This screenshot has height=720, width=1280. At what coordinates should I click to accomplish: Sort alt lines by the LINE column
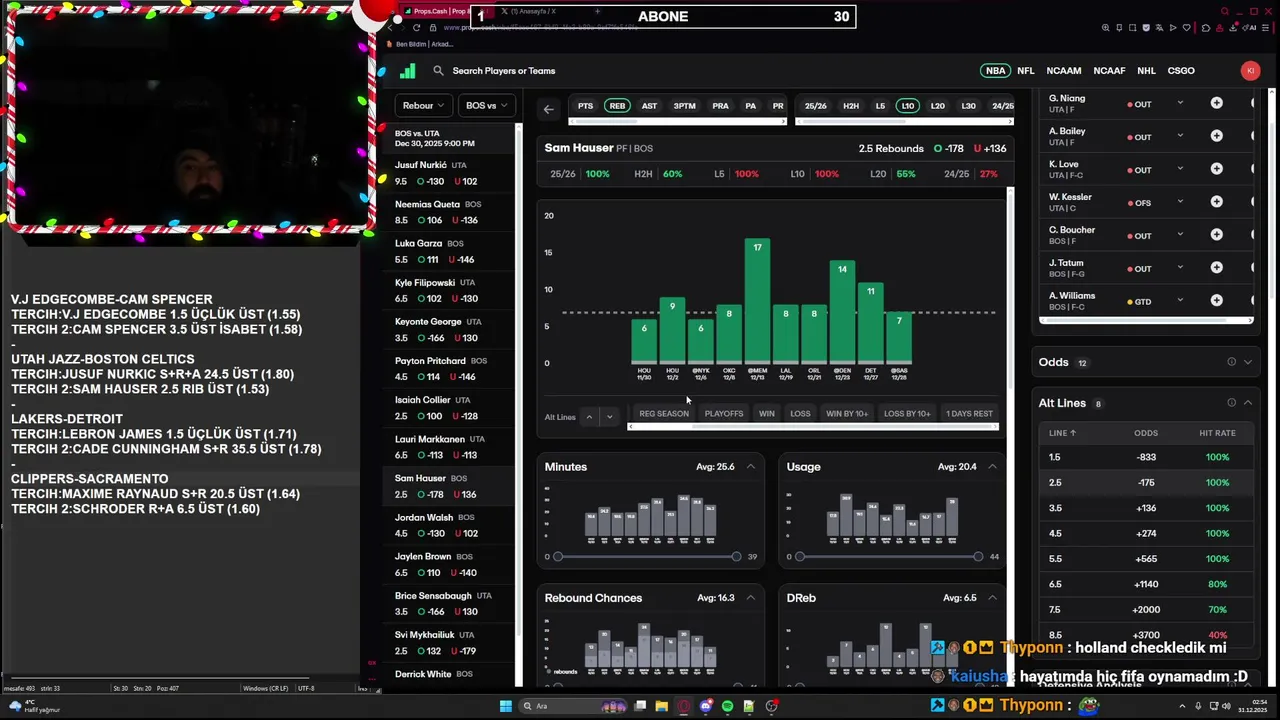[x=1063, y=433]
